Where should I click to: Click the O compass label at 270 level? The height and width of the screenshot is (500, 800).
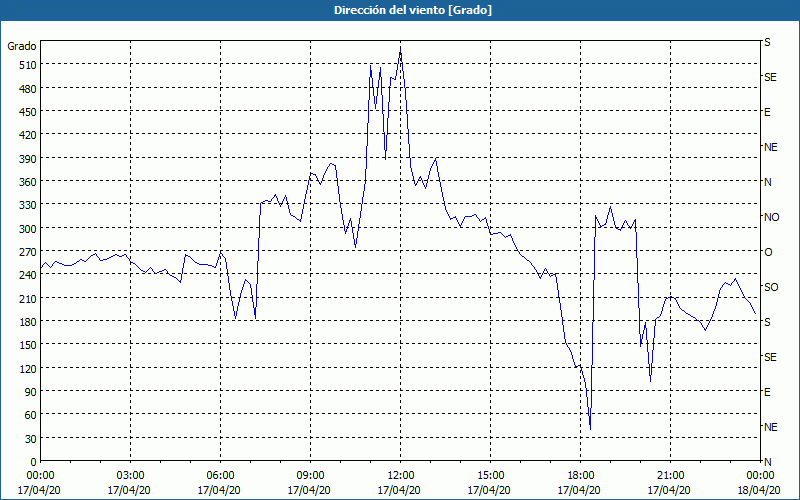click(768, 252)
